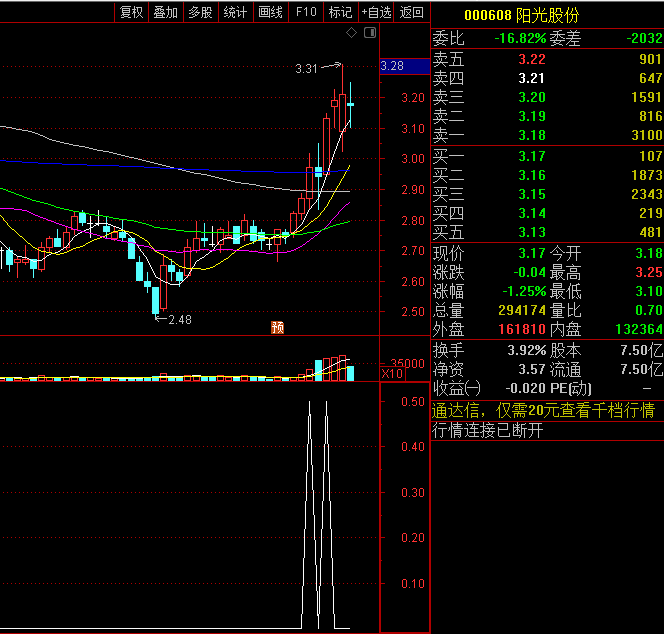The width and height of the screenshot is (664, 634).
Task: Click 内盘 value 132364
Action: (639, 329)
